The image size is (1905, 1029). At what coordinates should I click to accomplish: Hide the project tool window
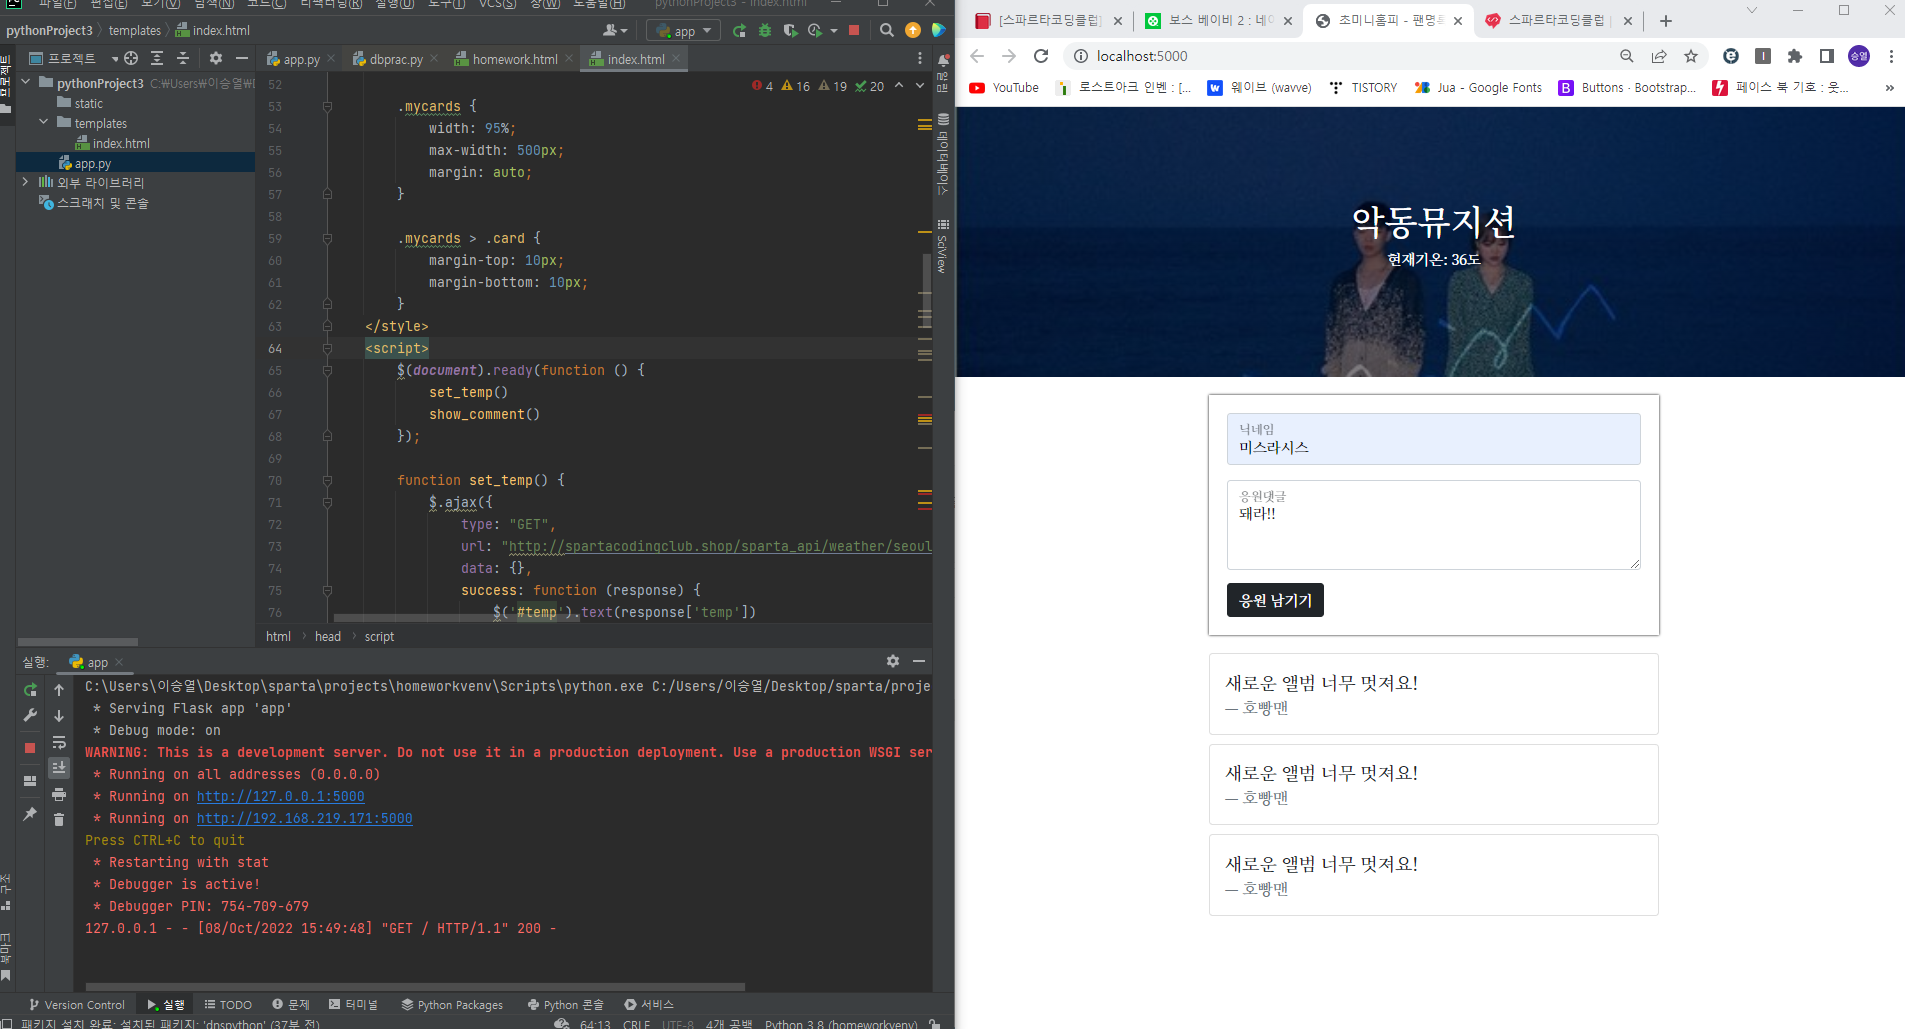click(x=241, y=58)
